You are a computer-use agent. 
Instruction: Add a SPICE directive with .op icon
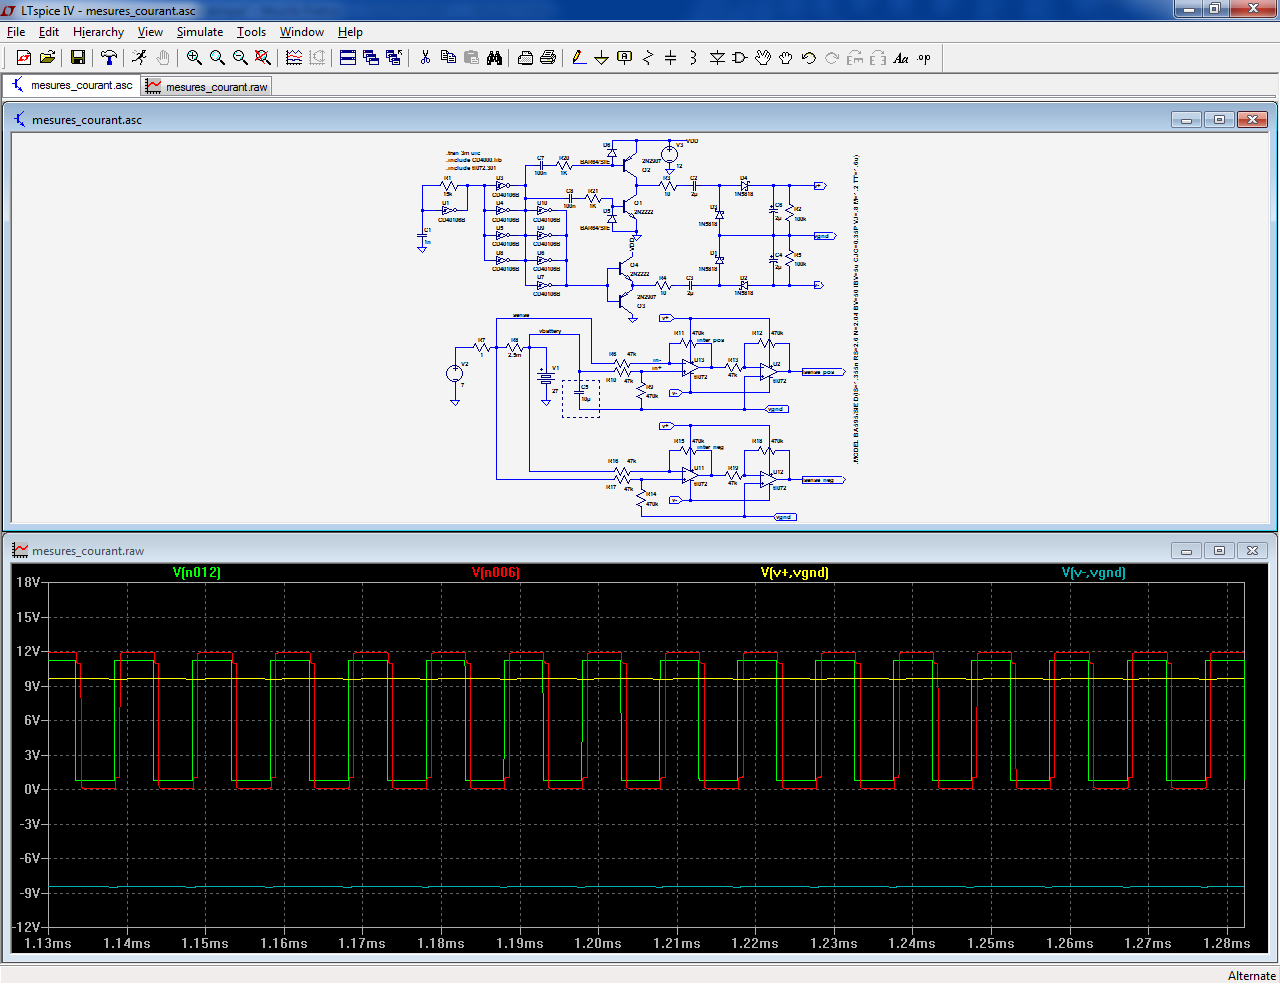pyautogui.click(x=924, y=58)
